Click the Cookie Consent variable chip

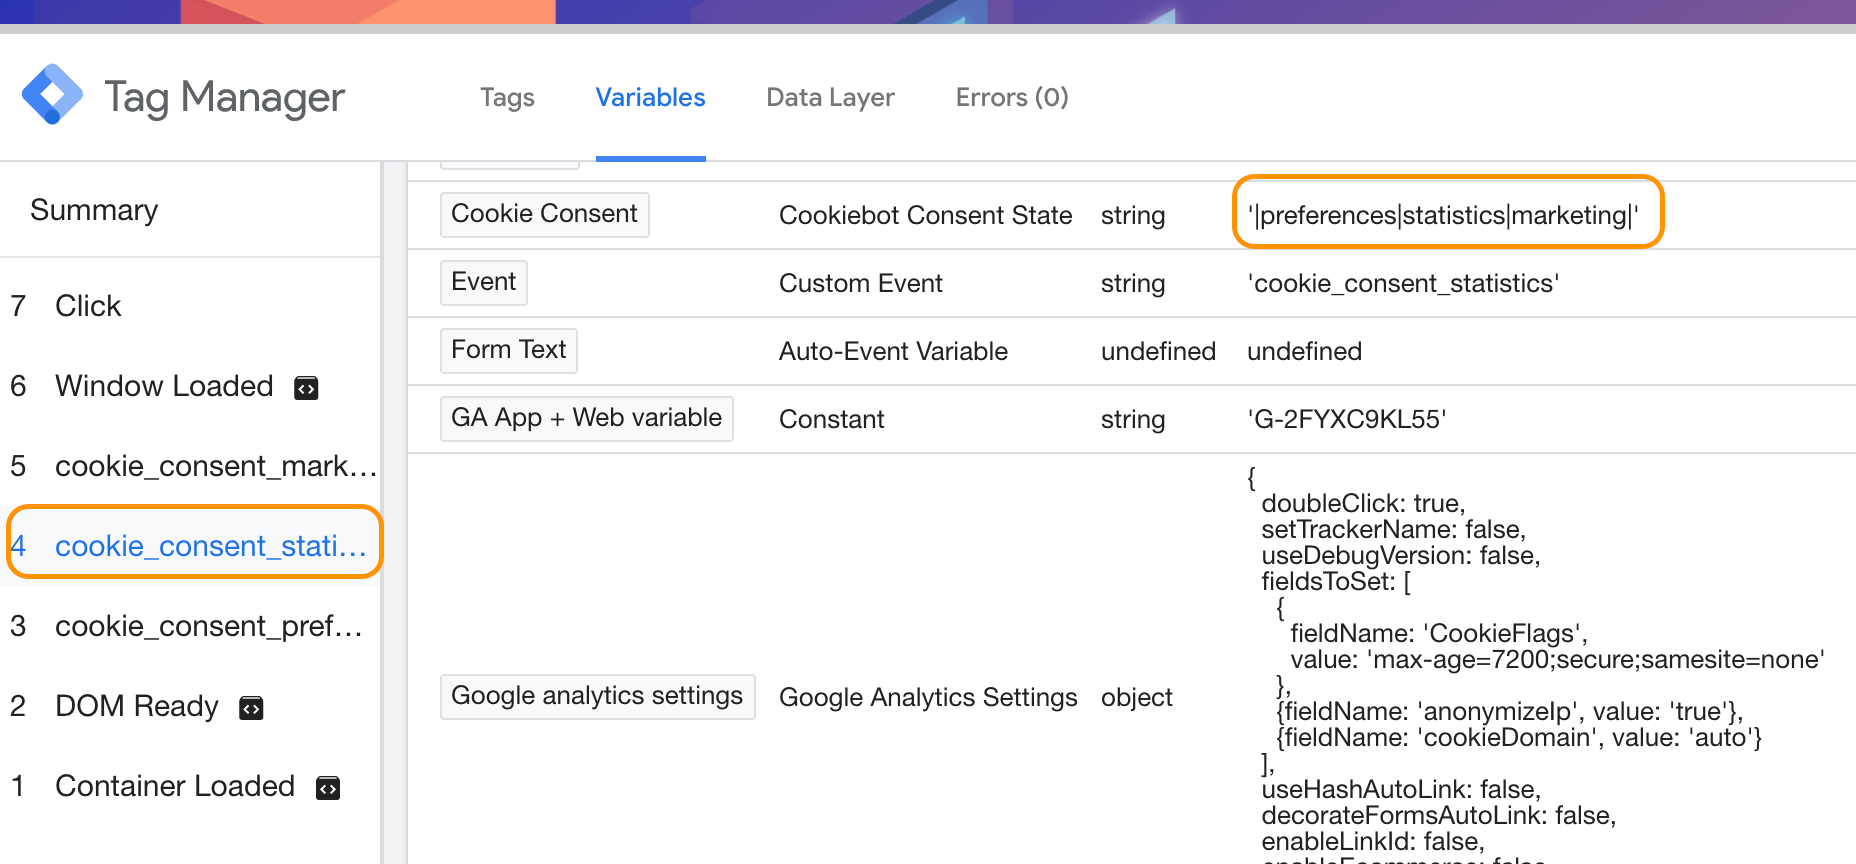[x=545, y=214]
